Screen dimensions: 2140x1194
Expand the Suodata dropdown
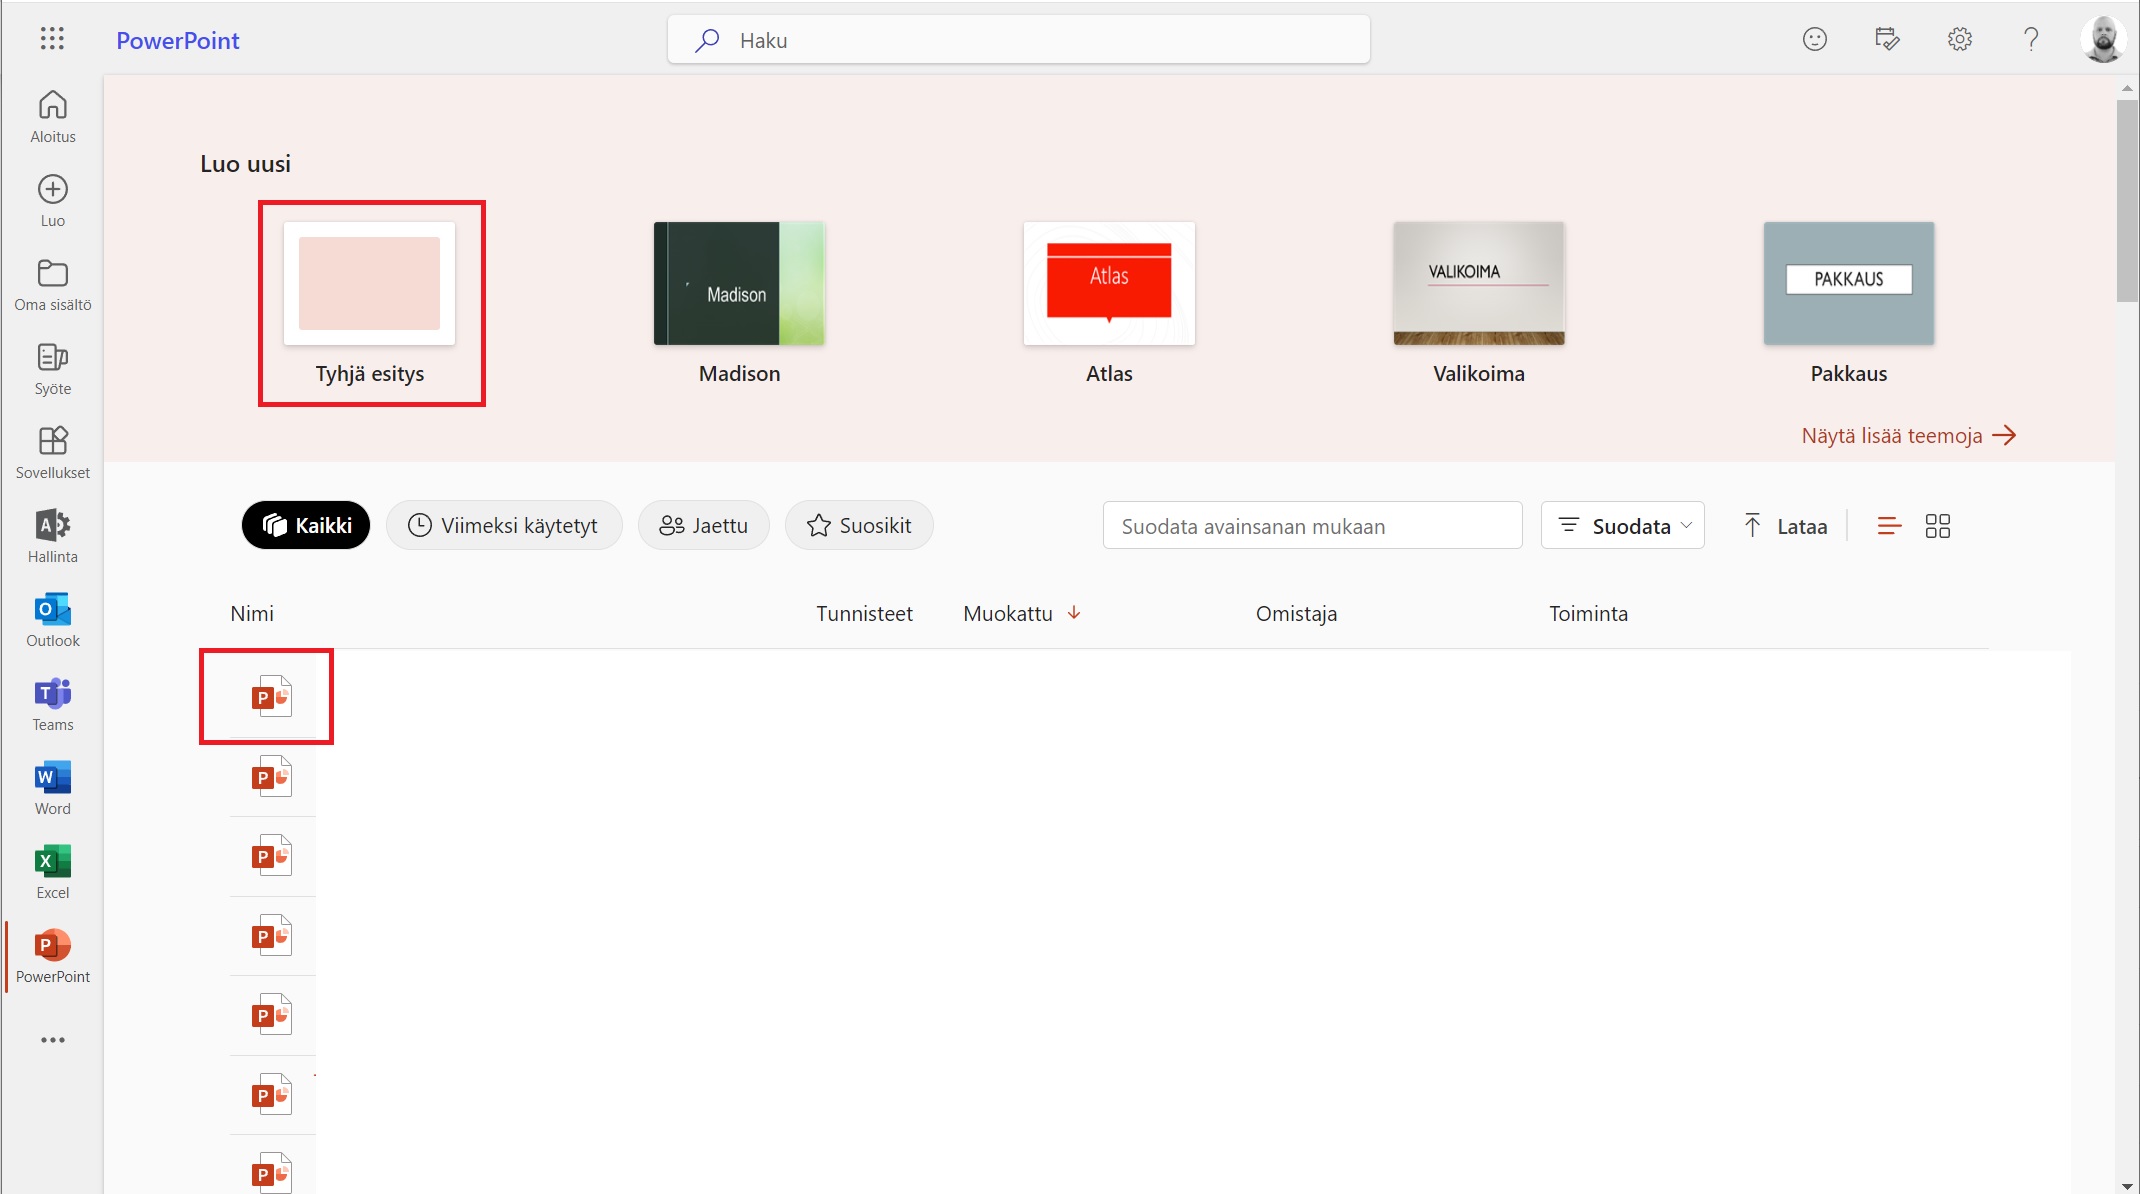1622,526
